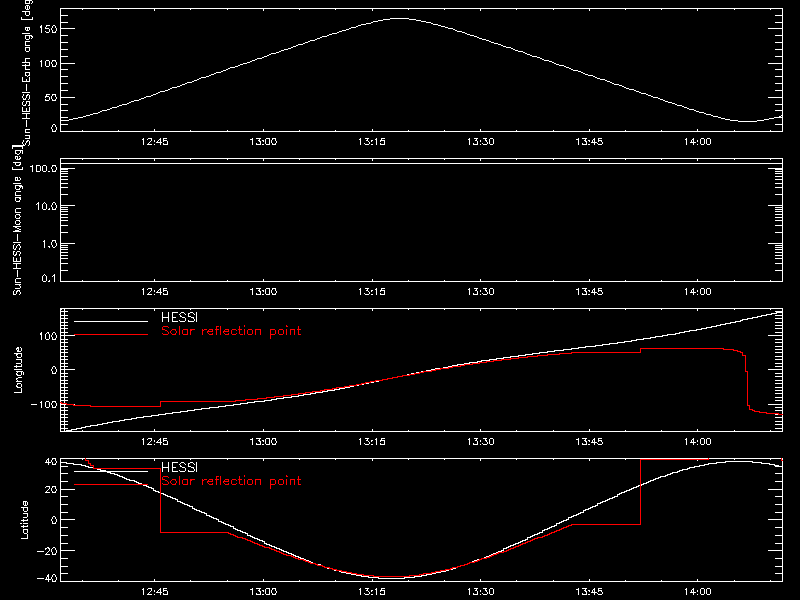Click 13:00 label under Earth angle plot

pyautogui.click(x=263, y=142)
